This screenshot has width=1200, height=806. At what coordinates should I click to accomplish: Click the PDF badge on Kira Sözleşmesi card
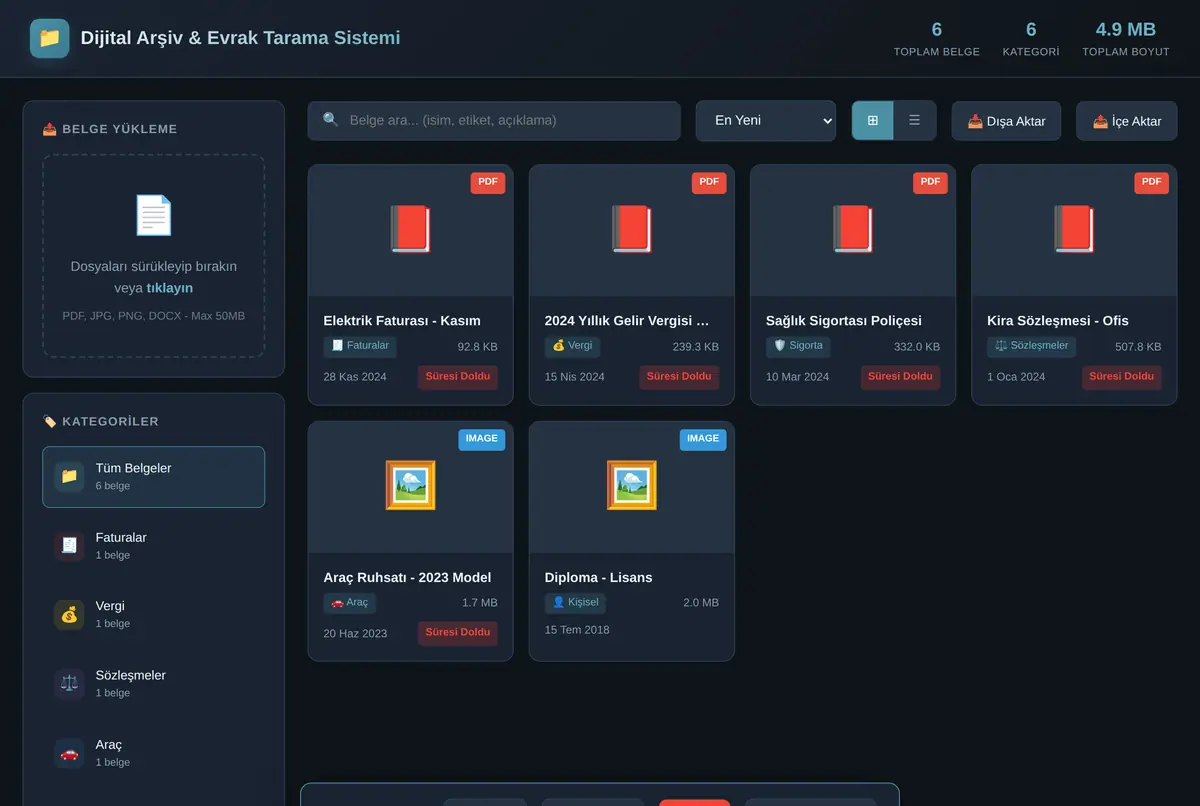1152,182
